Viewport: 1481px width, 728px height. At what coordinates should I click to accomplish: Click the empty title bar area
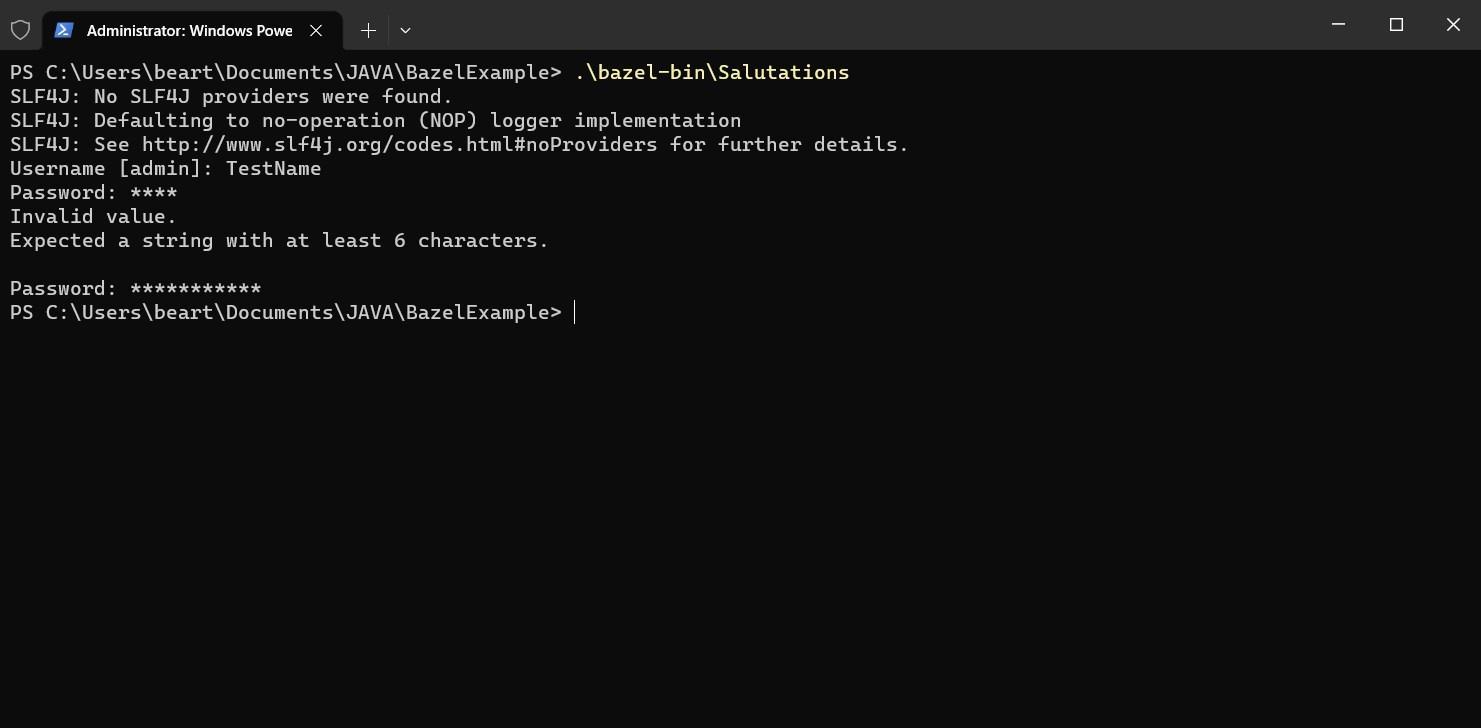tap(850, 25)
